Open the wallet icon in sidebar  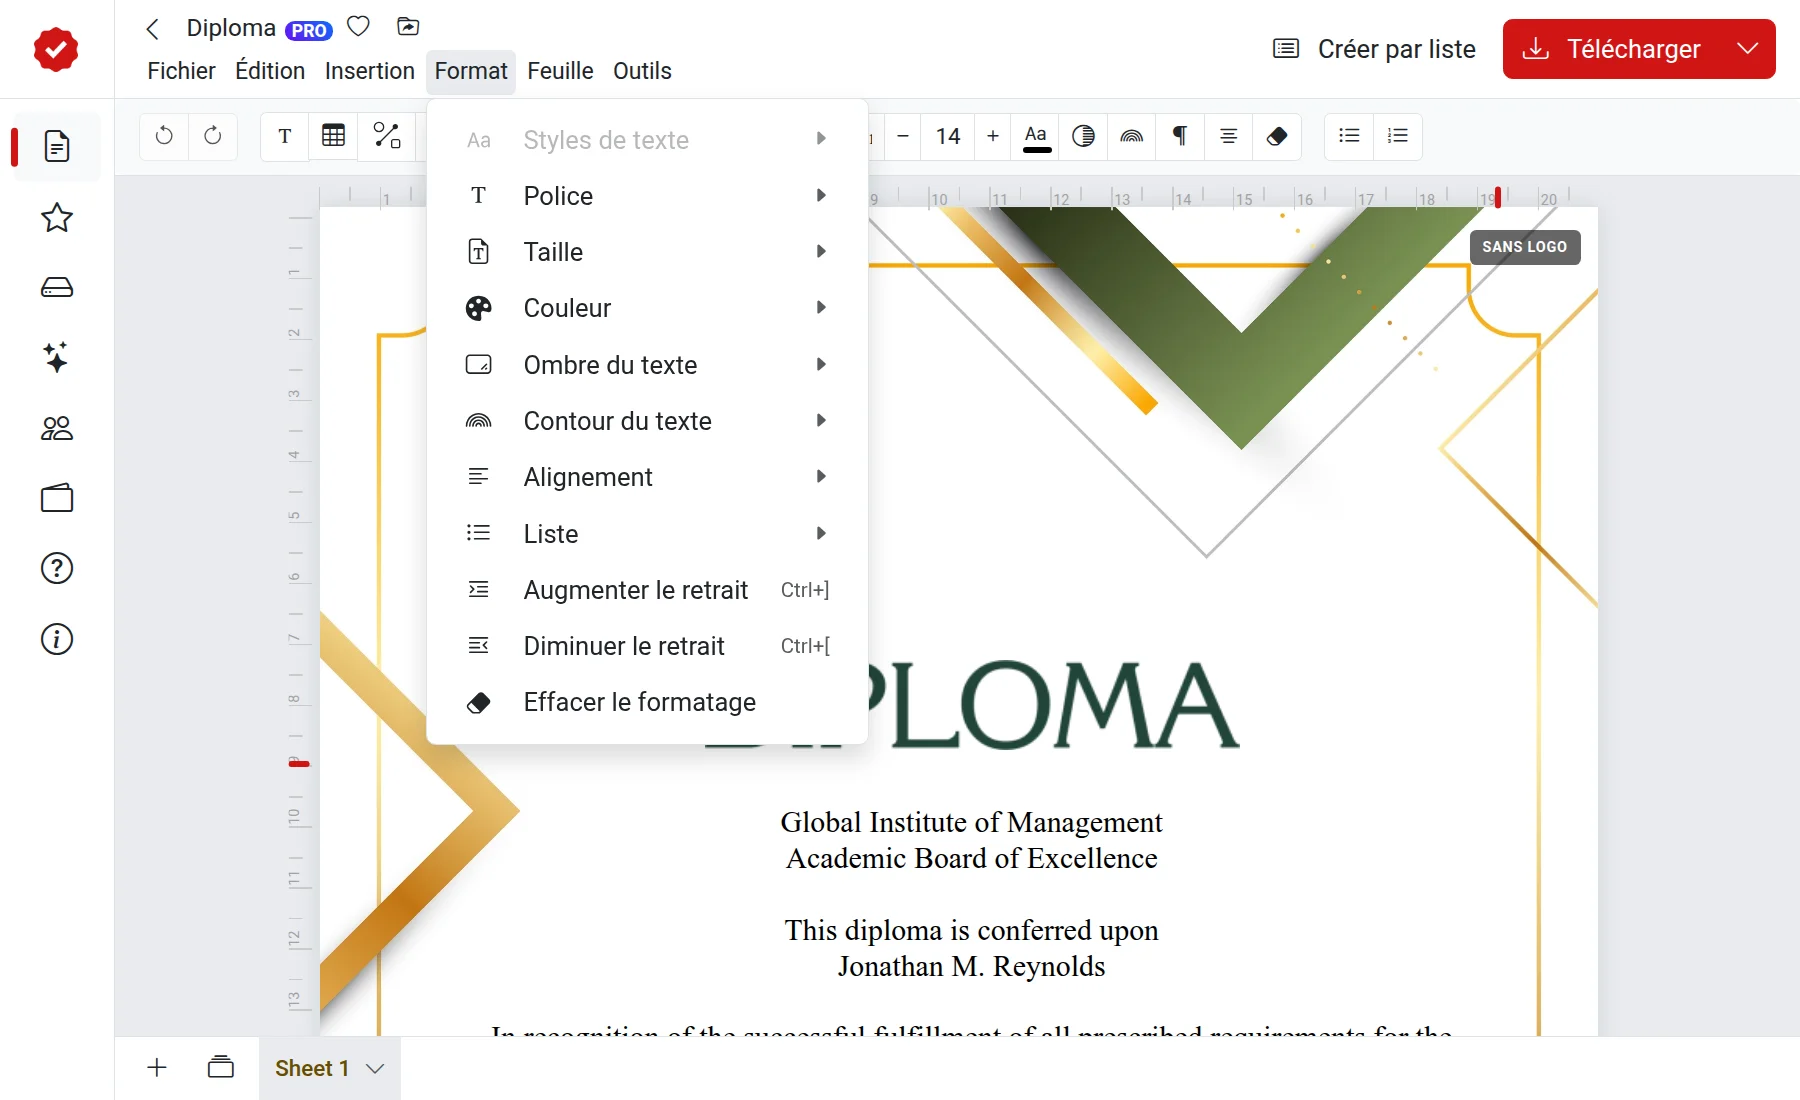(x=57, y=498)
